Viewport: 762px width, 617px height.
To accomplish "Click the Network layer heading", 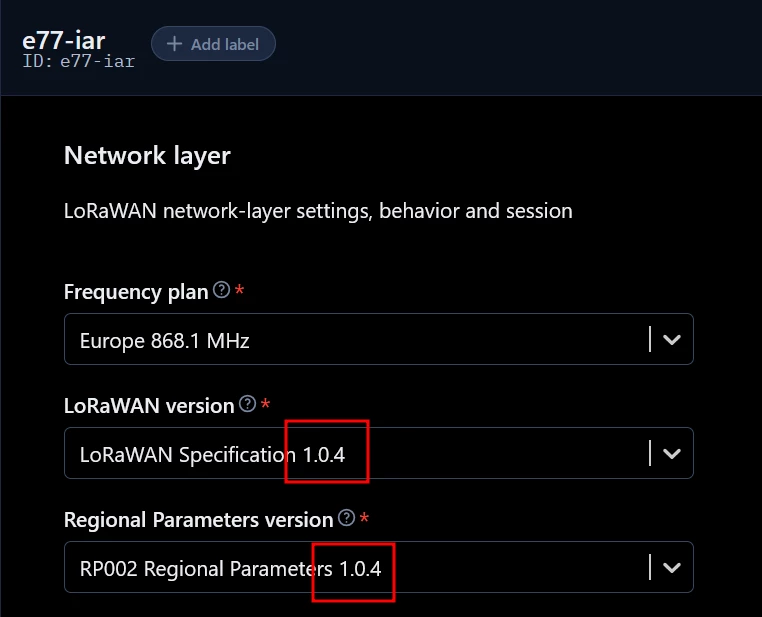I will (147, 155).
